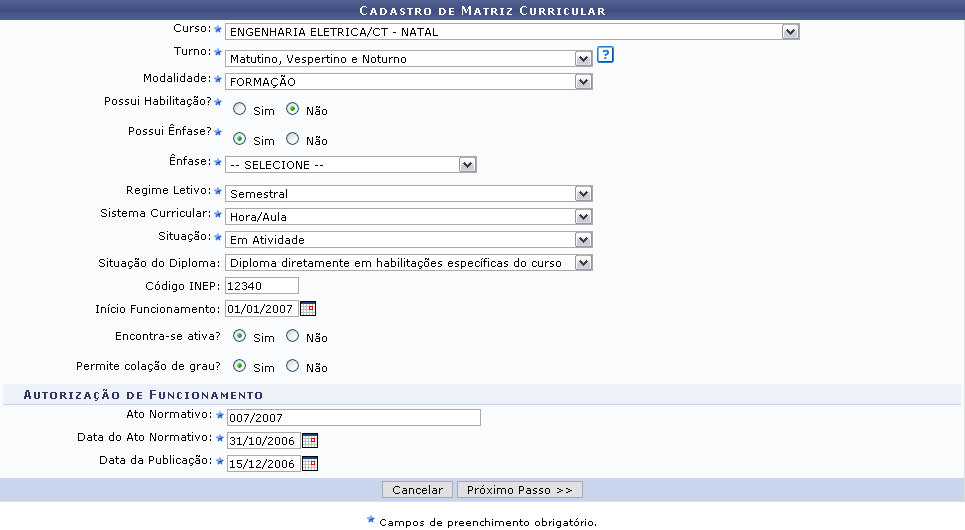Open calendar for Data da Publicação
Screen dimensions: 965x530
coord(310,463)
